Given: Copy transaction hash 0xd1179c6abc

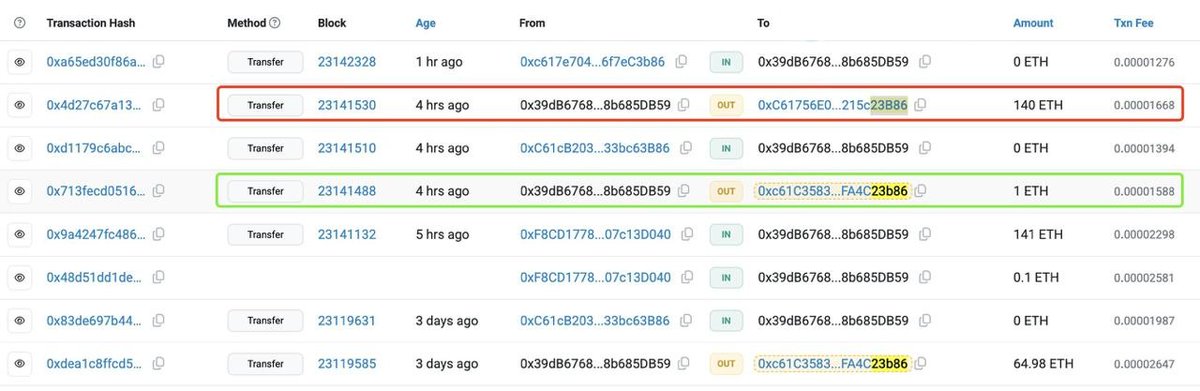Looking at the screenshot, I should pos(158,148).
